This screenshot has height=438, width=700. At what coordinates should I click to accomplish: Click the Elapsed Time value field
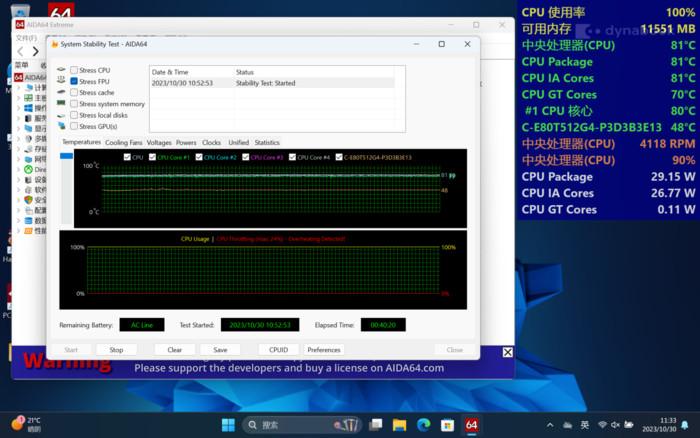coord(383,325)
